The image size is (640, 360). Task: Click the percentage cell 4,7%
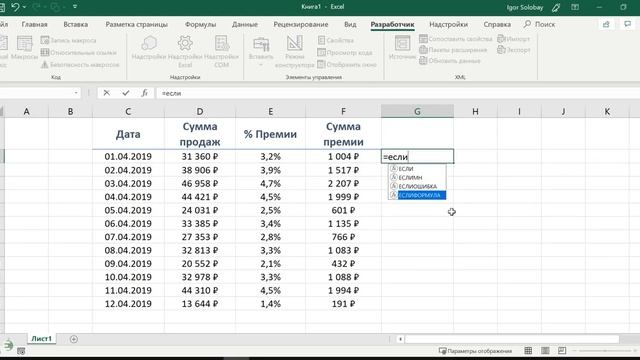click(x=270, y=183)
